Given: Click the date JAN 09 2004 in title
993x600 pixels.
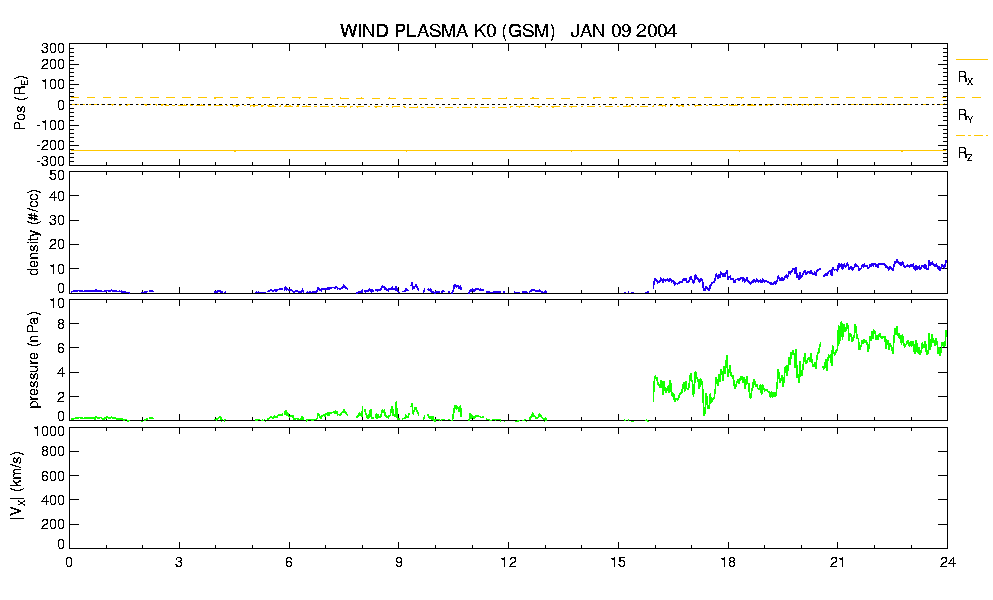Looking at the screenshot, I should pyautogui.click(x=623, y=30).
